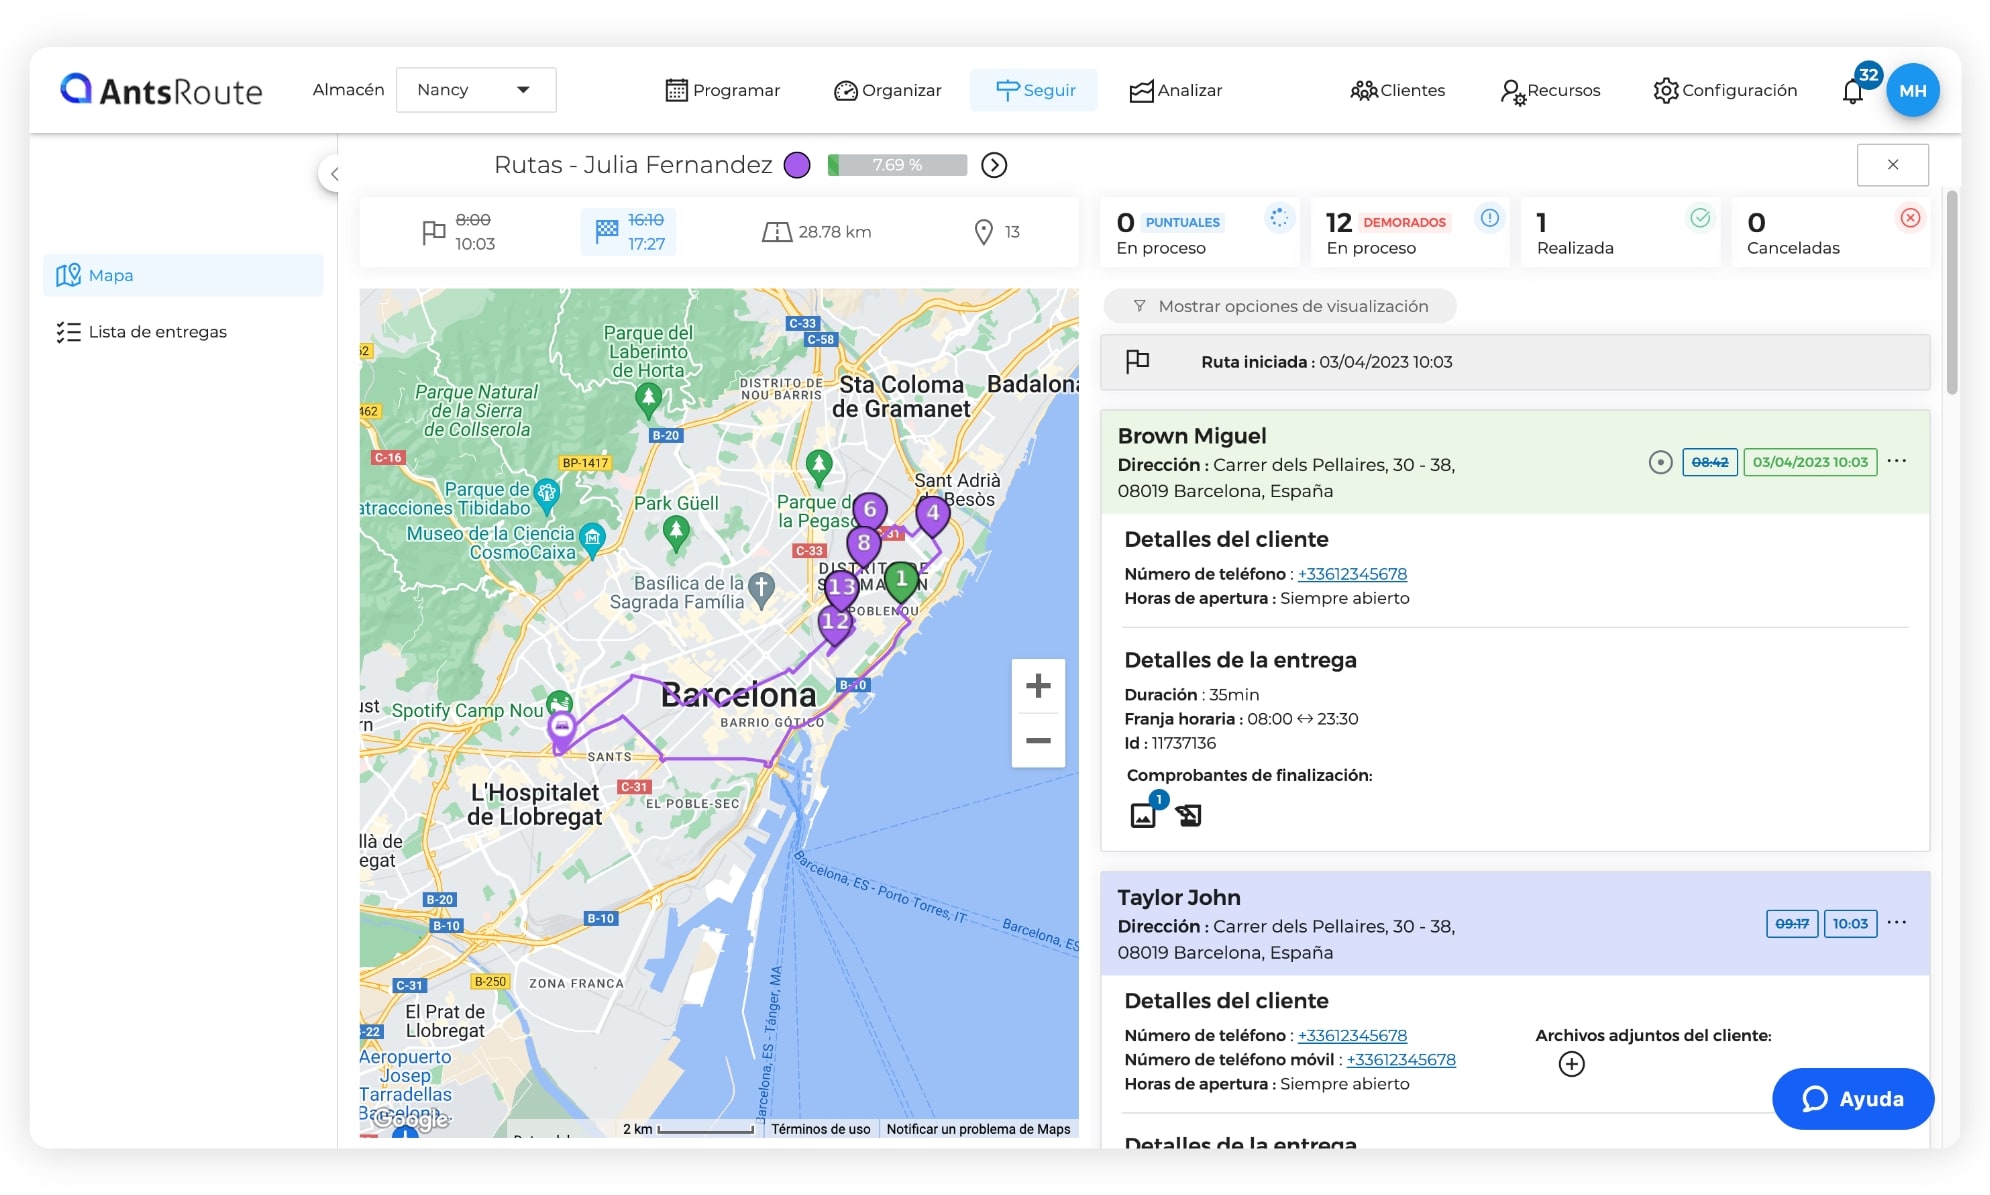The image size is (1990, 1195).
Task: Select the Organizar section
Action: pos(888,90)
